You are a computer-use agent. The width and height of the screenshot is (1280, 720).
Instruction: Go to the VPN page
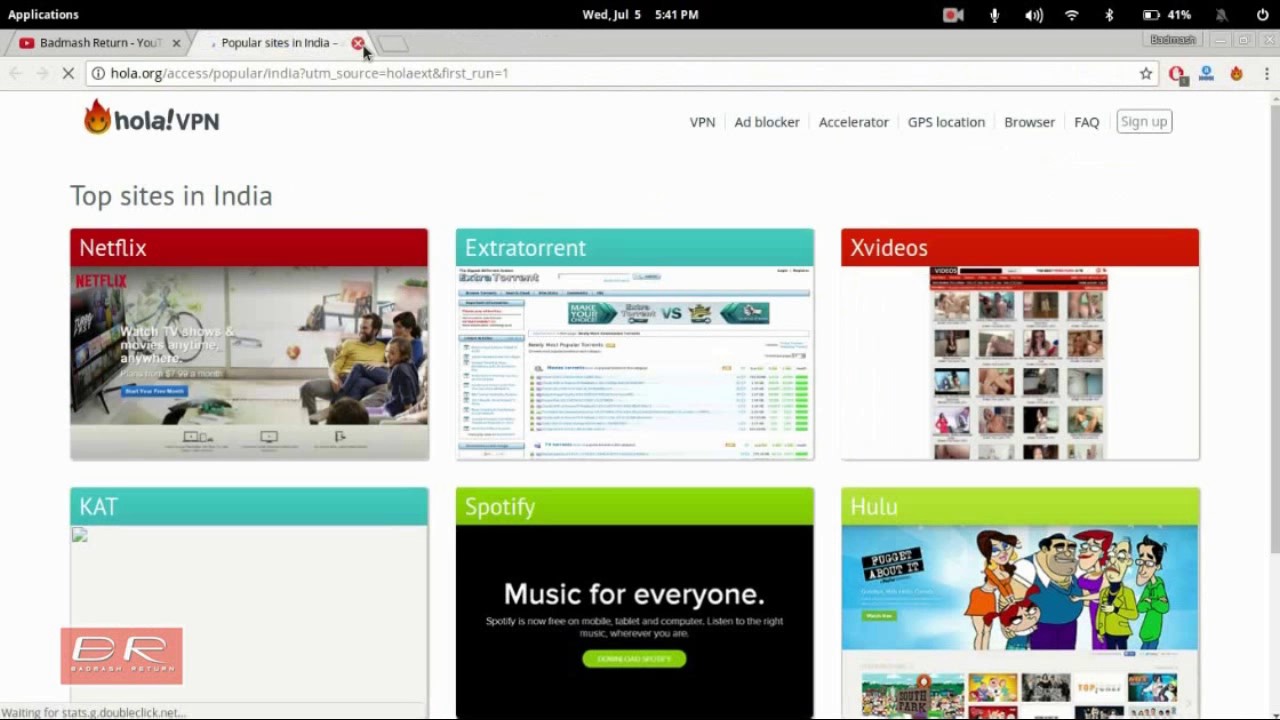pyautogui.click(x=702, y=122)
